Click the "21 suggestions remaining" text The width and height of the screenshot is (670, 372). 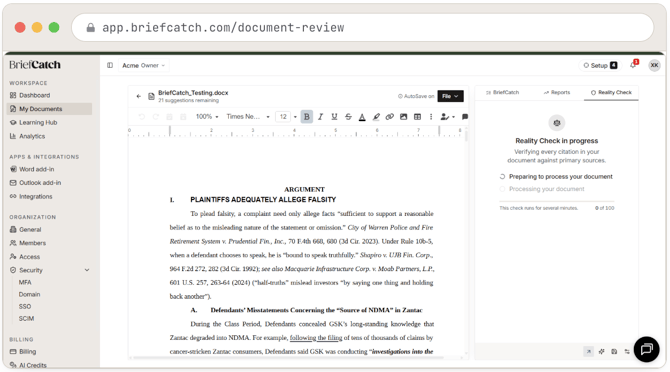[188, 100]
